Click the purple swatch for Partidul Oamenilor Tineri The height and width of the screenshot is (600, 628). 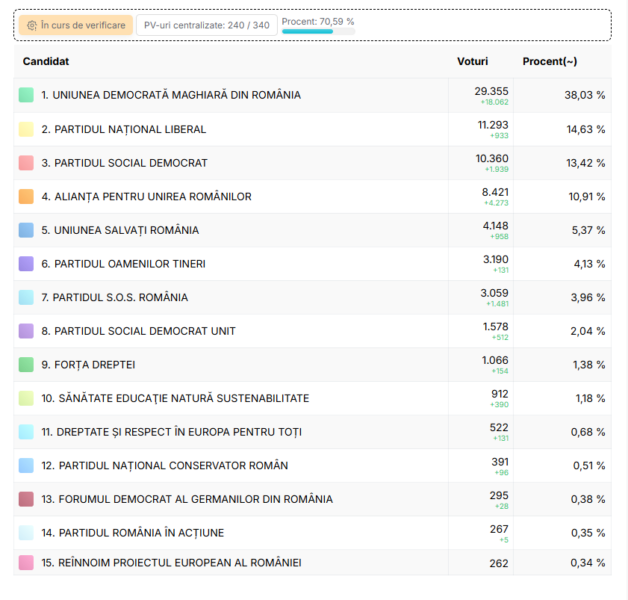pos(26,264)
